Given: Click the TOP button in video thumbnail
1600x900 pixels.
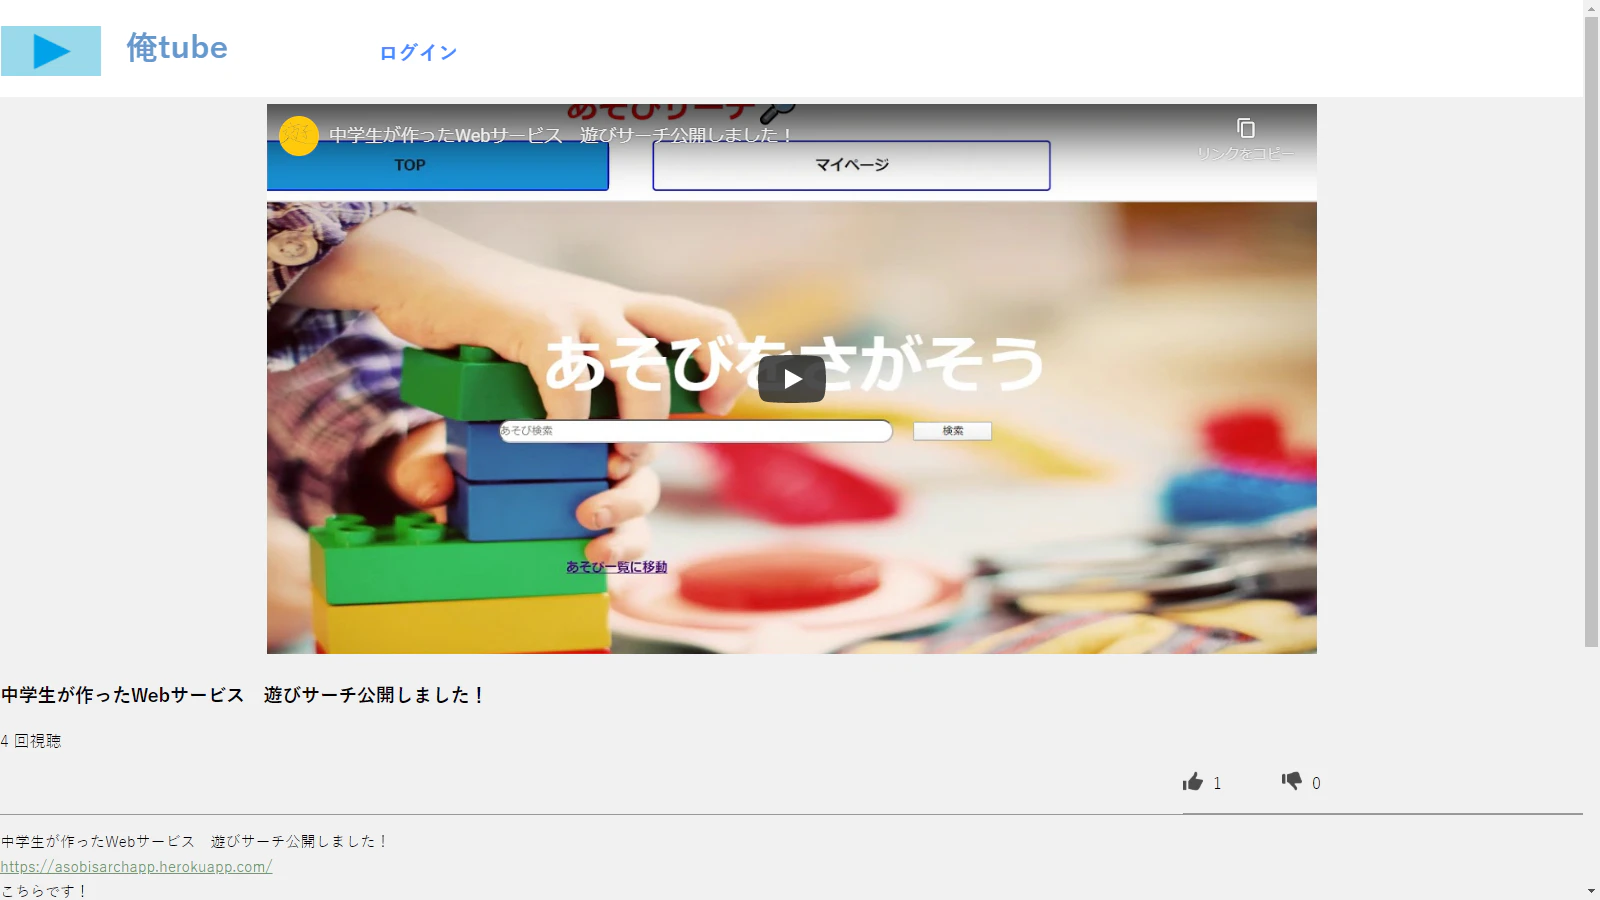Looking at the screenshot, I should click(438, 165).
